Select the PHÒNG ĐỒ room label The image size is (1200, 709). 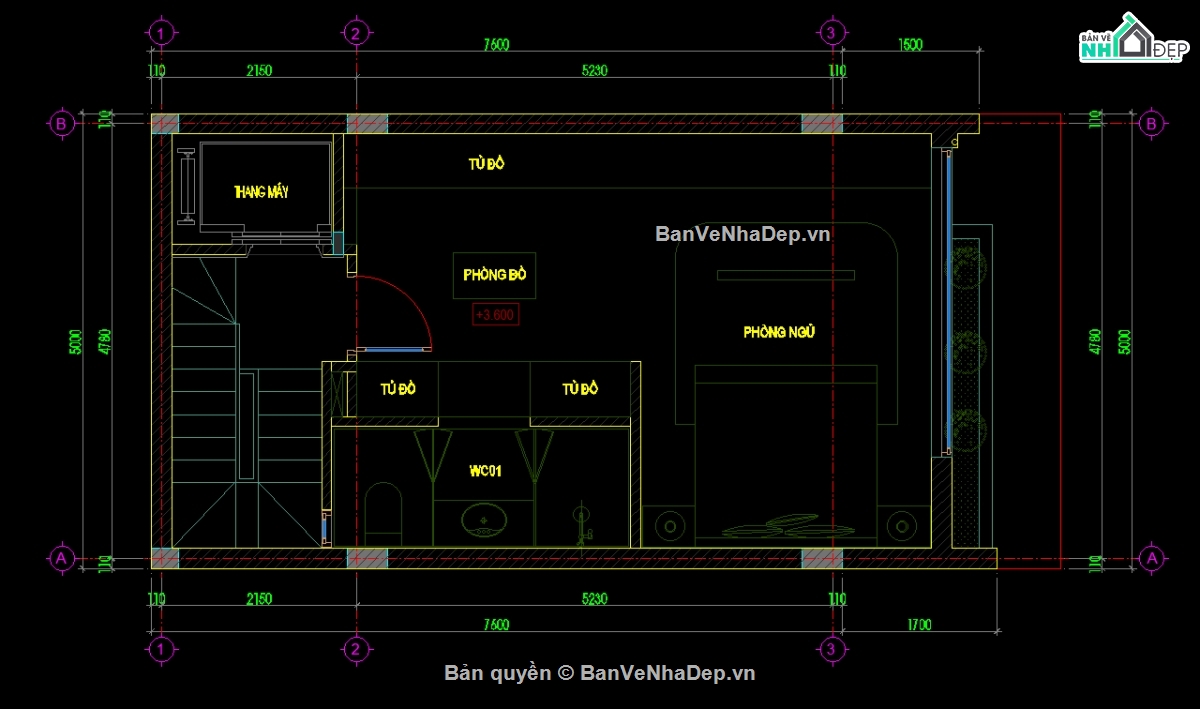495,274
